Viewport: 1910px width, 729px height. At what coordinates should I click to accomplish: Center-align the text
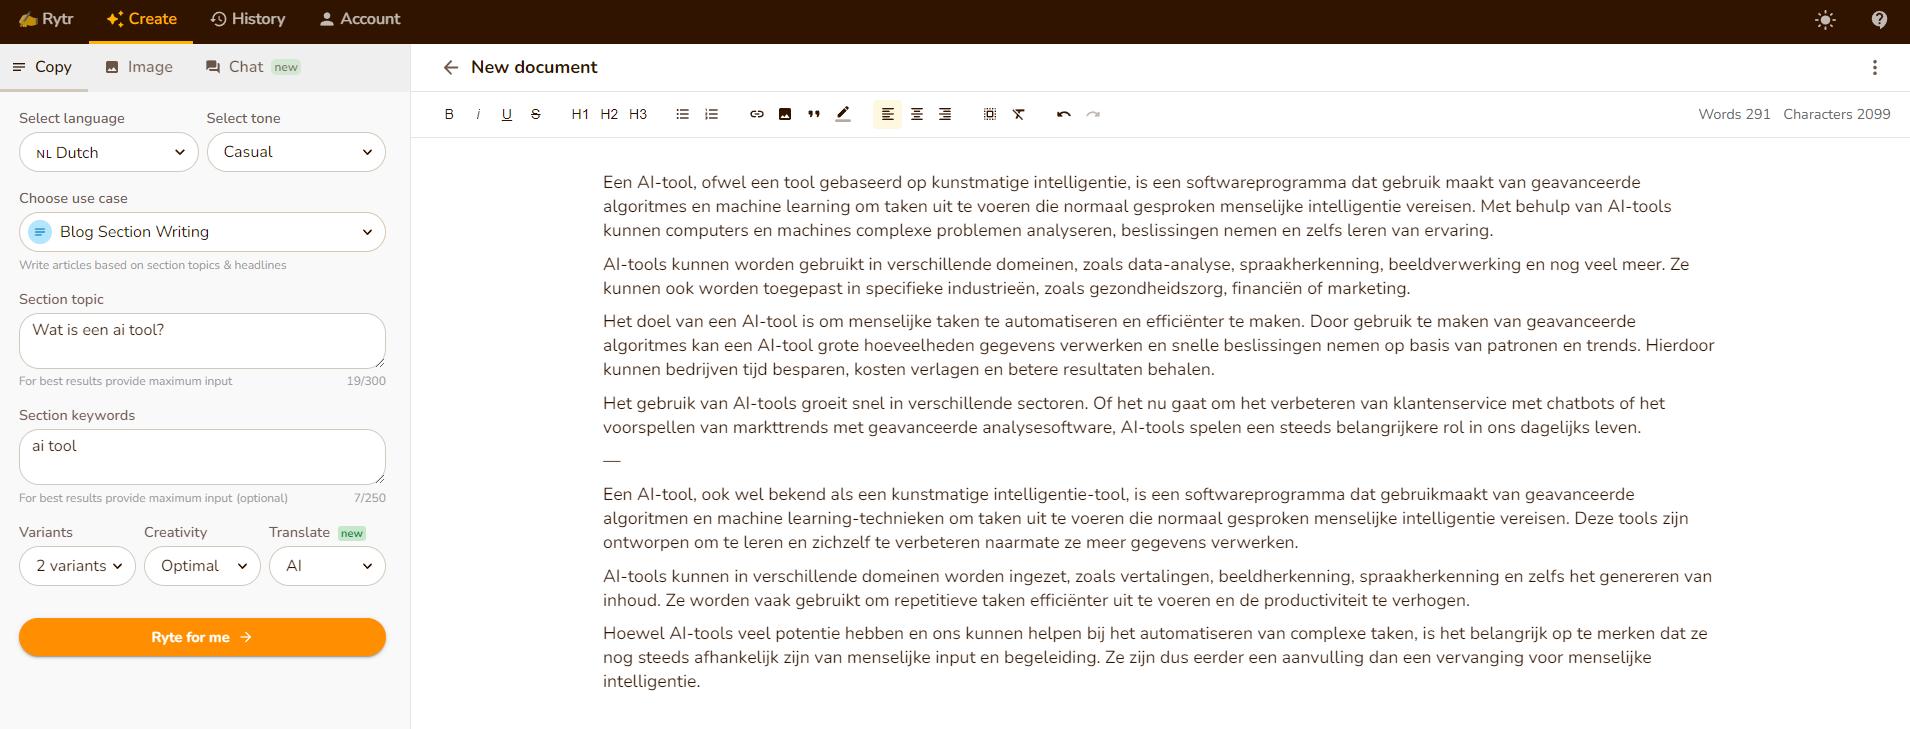[916, 114]
